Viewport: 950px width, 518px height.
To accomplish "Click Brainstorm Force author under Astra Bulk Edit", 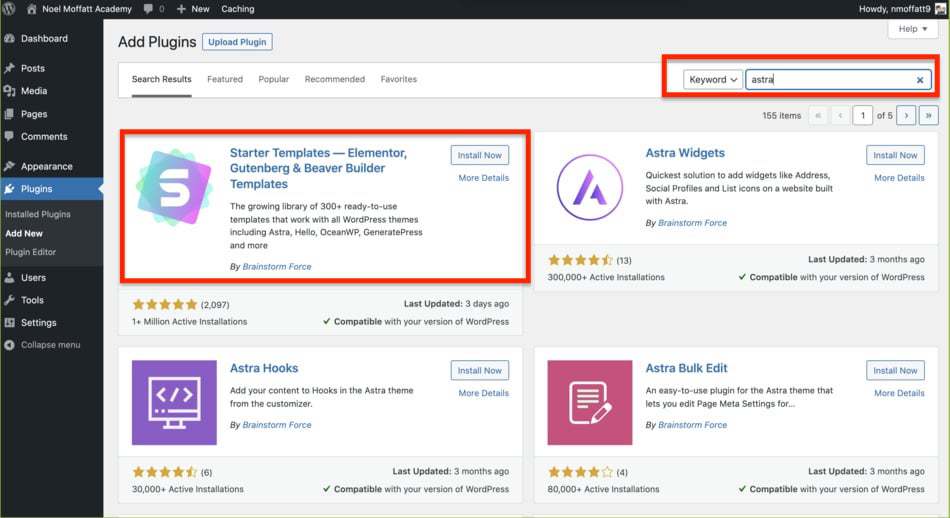I will click(693, 425).
